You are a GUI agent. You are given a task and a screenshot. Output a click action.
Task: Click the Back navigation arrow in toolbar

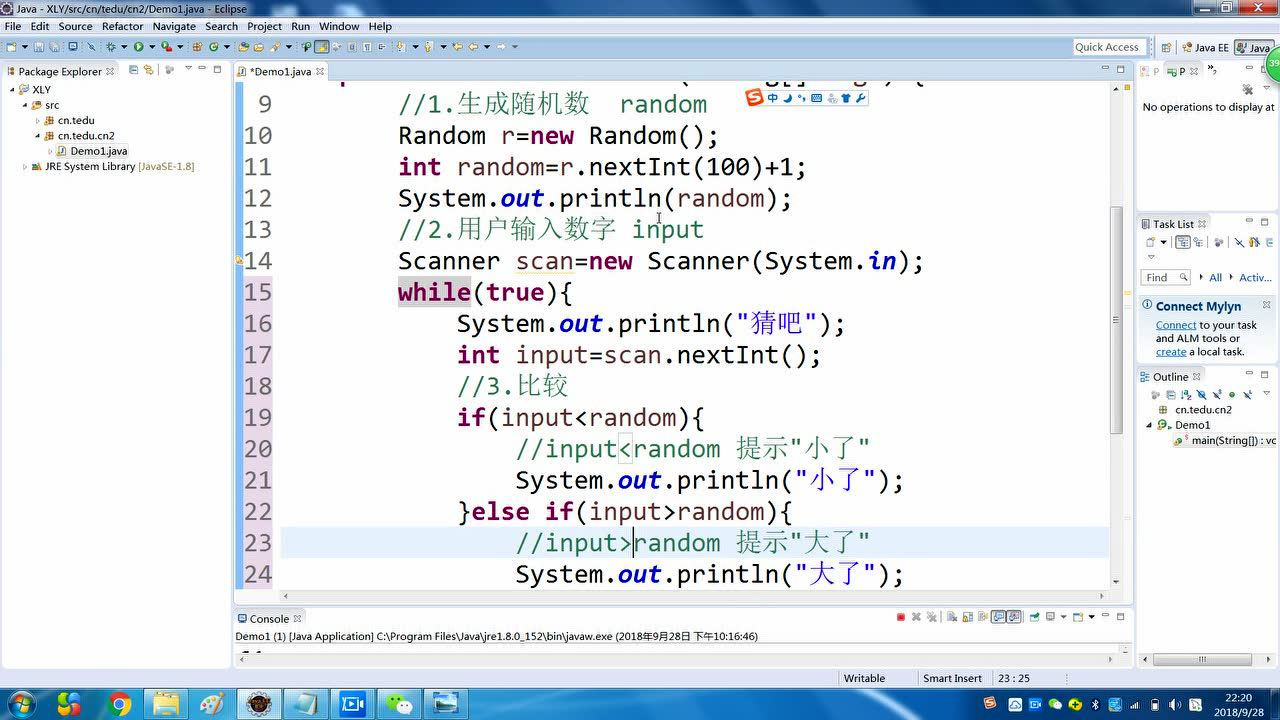coord(473,46)
